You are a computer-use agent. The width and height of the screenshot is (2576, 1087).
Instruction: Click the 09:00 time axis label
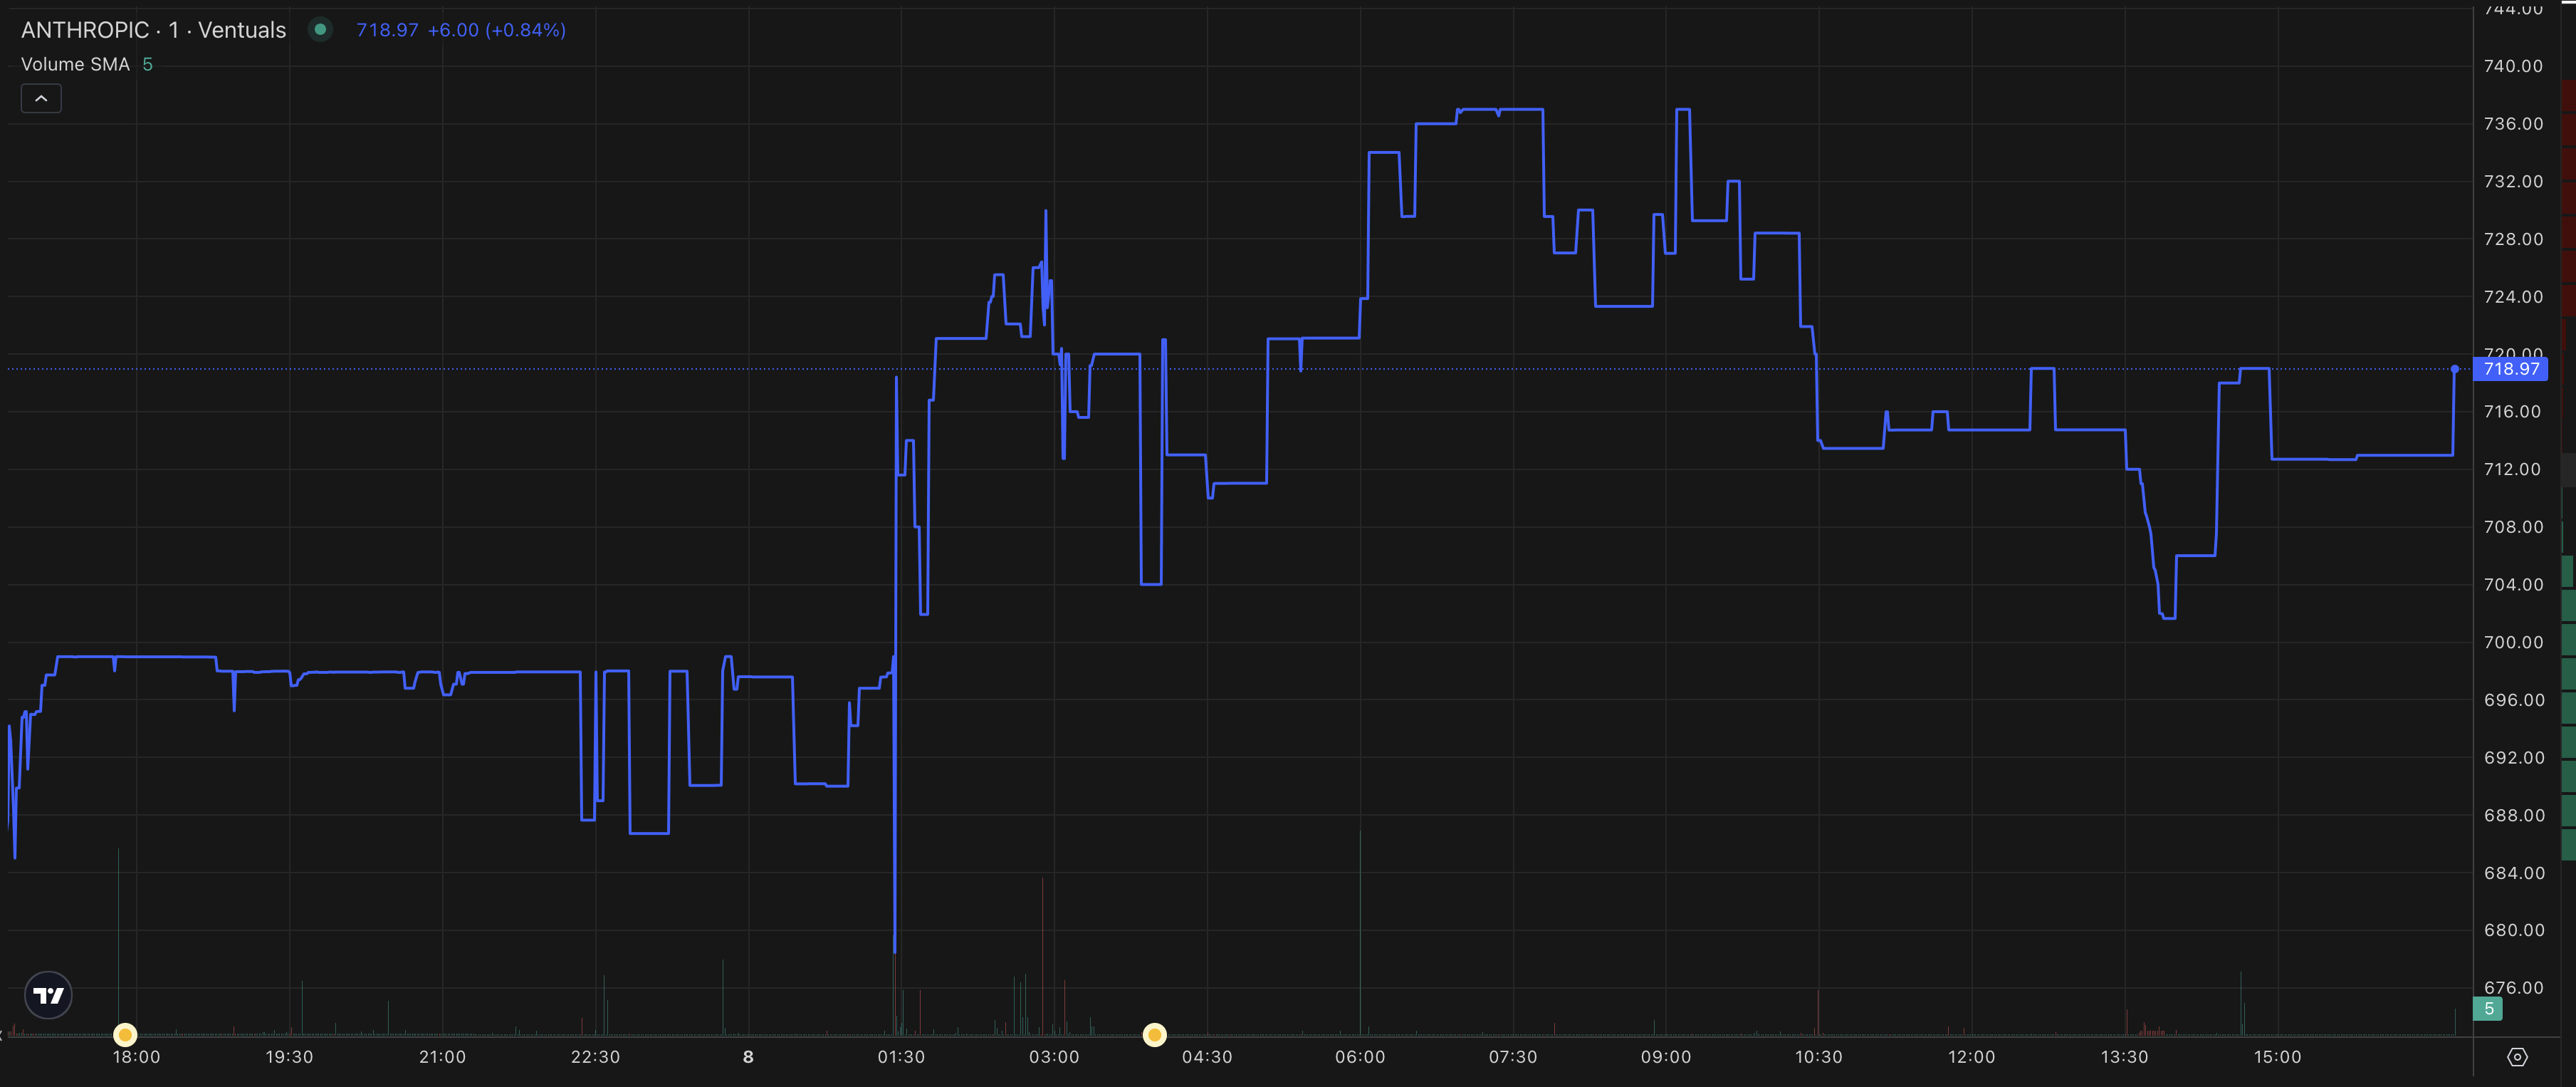[x=1665, y=1057]
